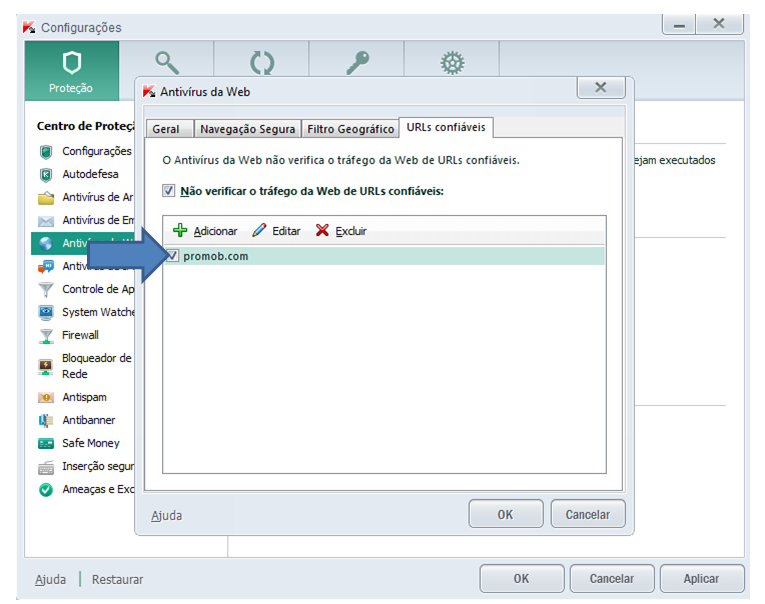Select the promob.com list row
The height and width of the screenshot is (604, 765).
pyautogui.click(x=384, y=256)
